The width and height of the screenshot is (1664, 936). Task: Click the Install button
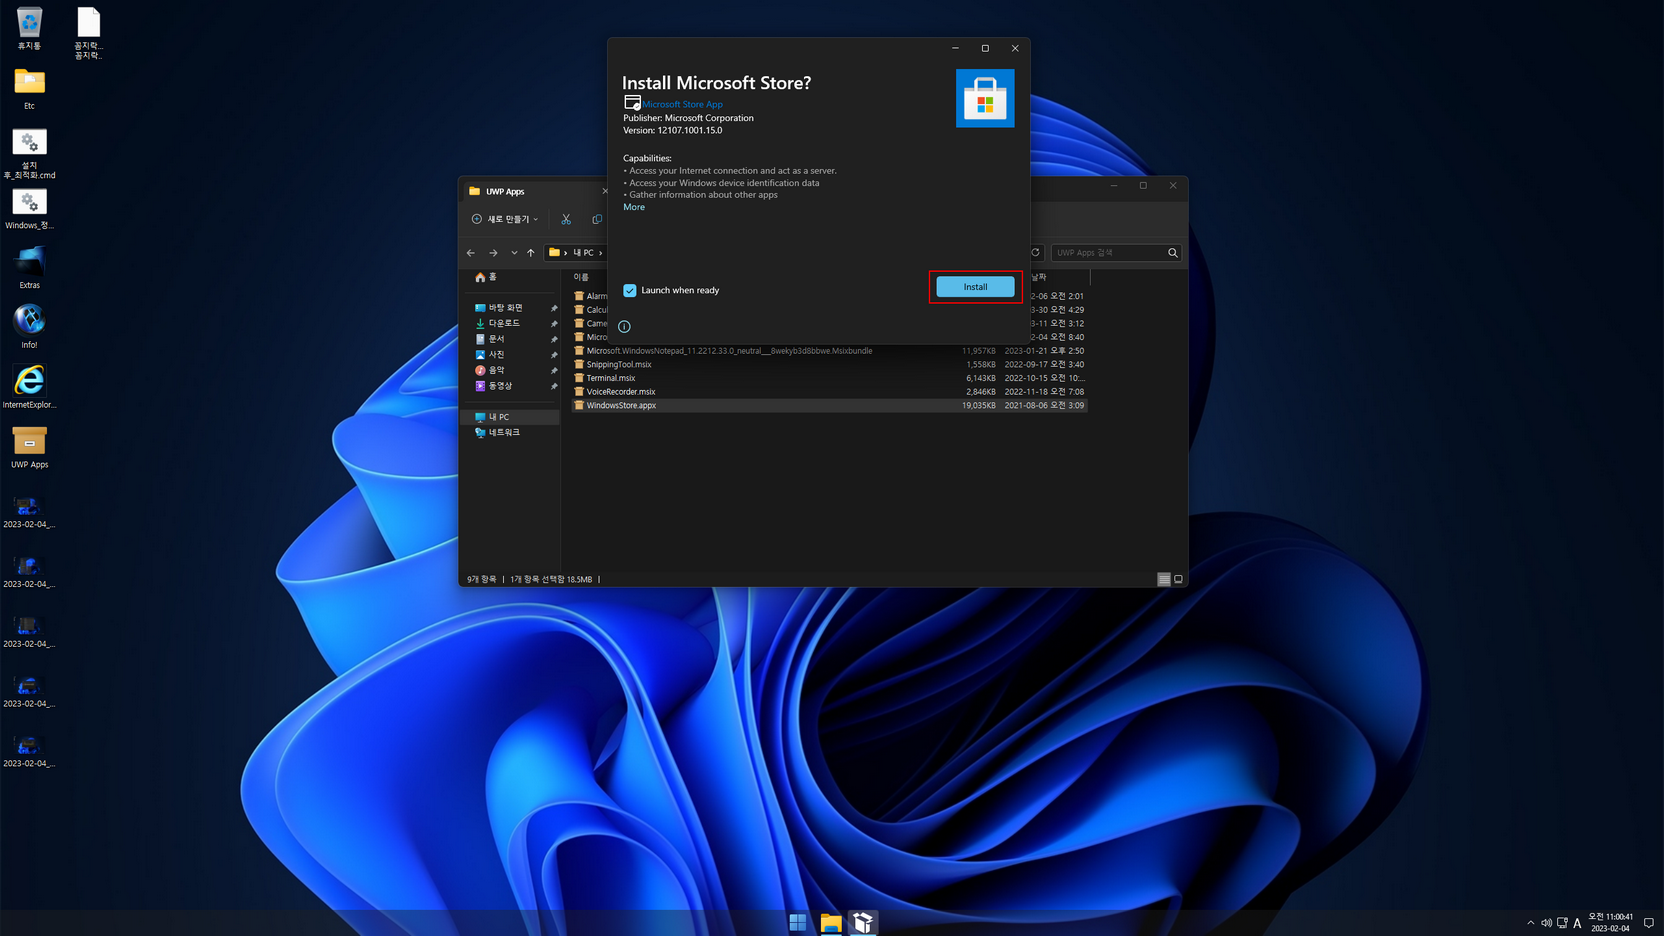975,287
